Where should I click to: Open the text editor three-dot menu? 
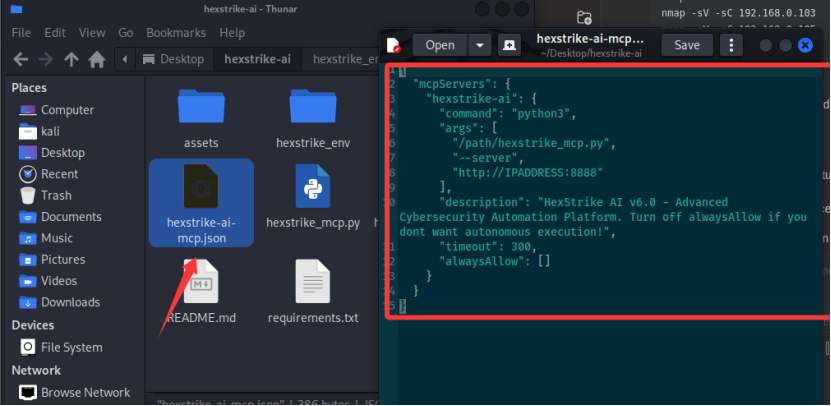pos(731,46)
